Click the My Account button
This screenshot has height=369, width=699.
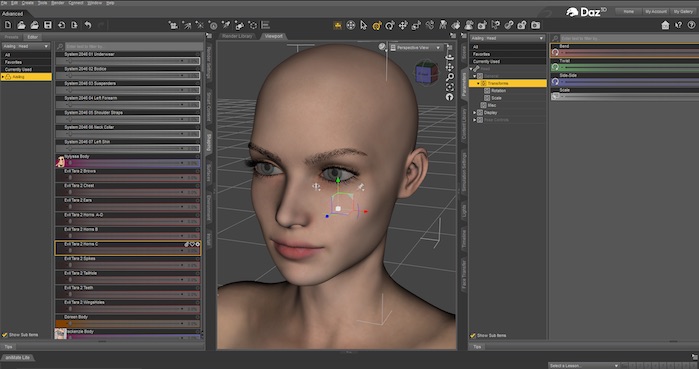pos(656,12)
